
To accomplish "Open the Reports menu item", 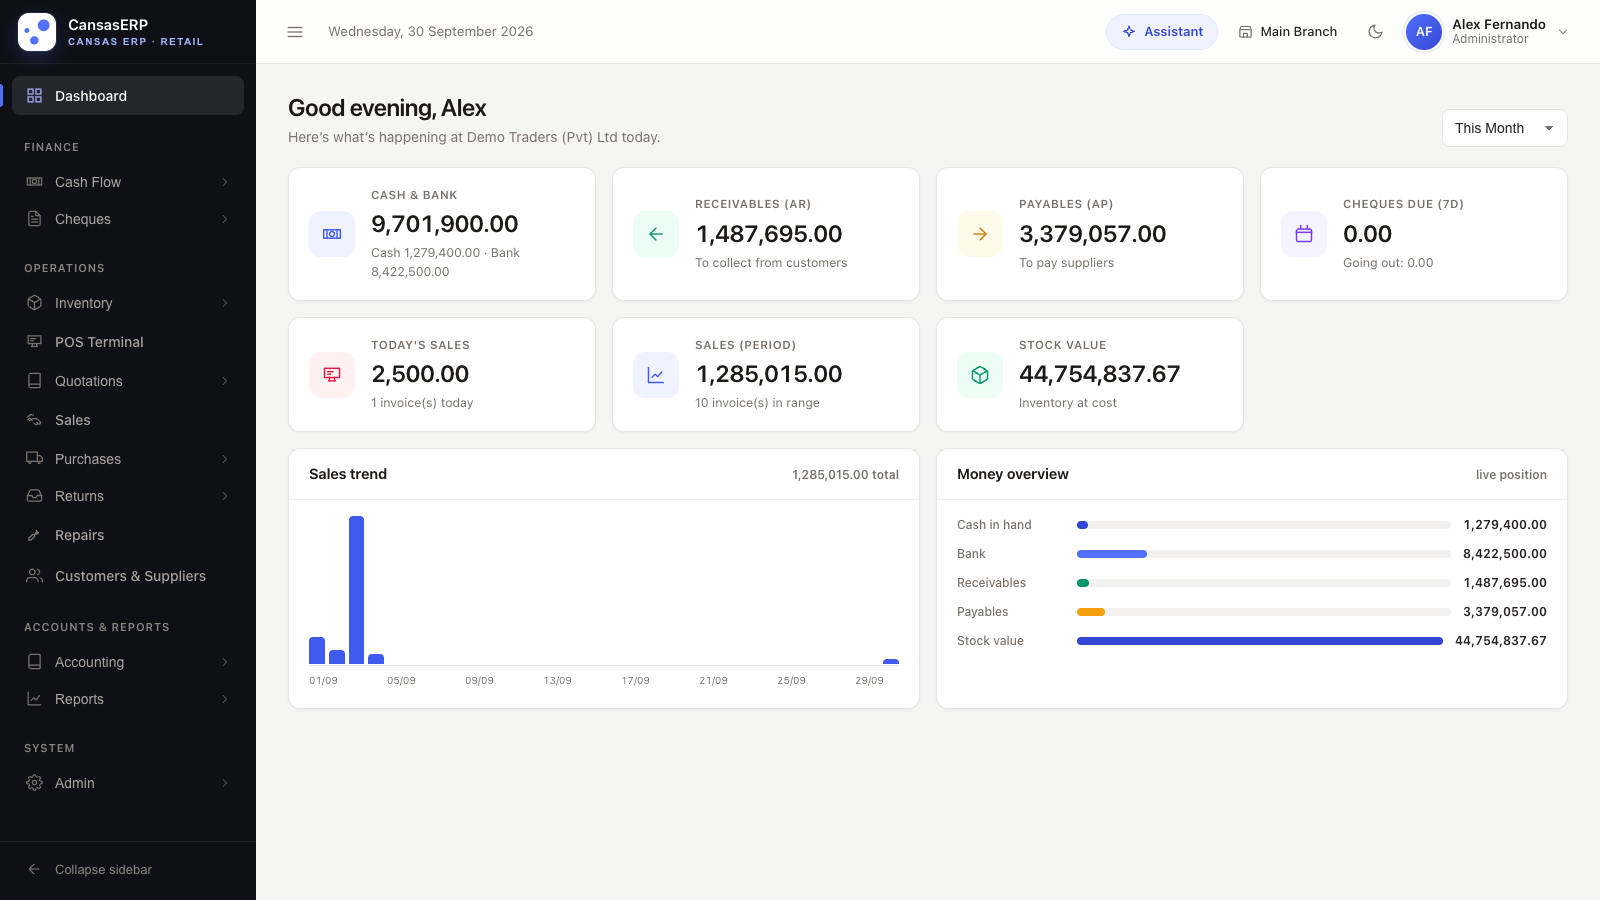I will click(x=128, y=699).
